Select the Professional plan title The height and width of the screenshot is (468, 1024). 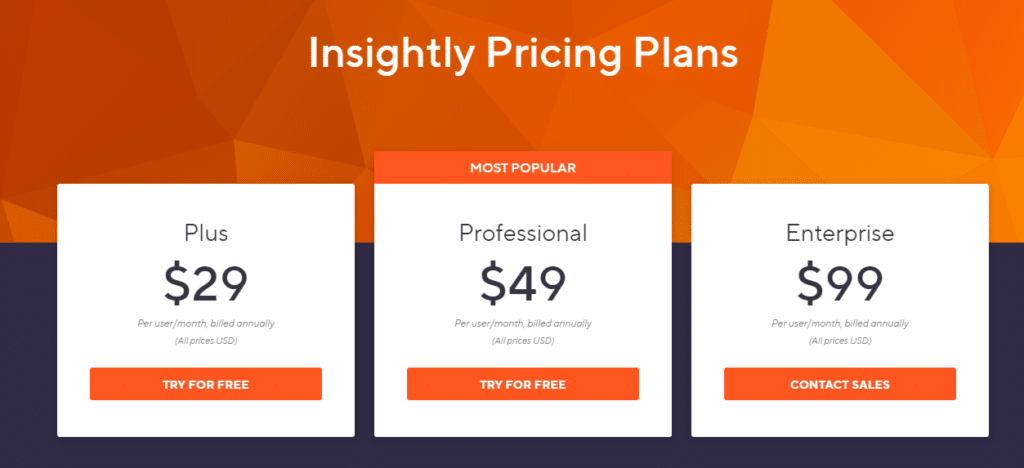(x=522, y=233)
